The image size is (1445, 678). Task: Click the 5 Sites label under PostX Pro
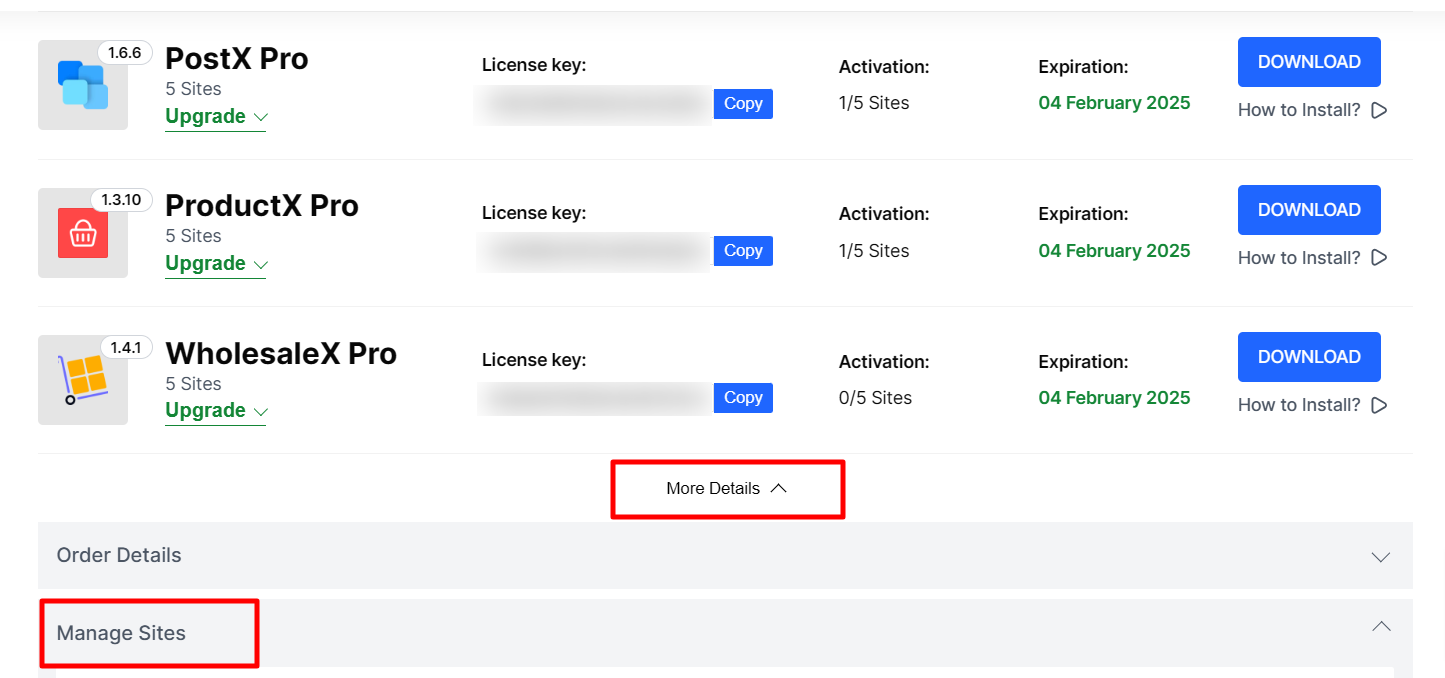193,89
